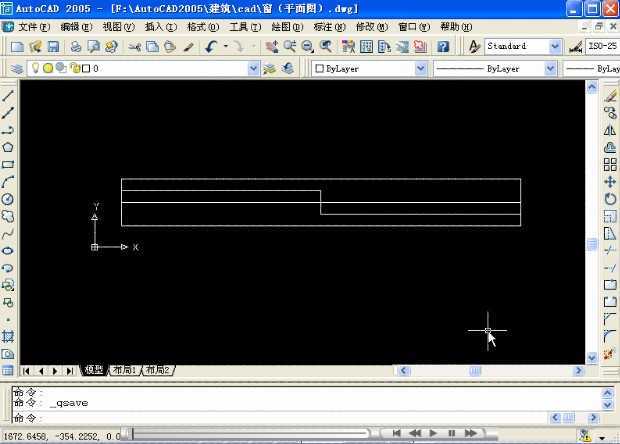Click the Undo arrow icon
This screenshot has height=444, width=620.
pos(211,47)
